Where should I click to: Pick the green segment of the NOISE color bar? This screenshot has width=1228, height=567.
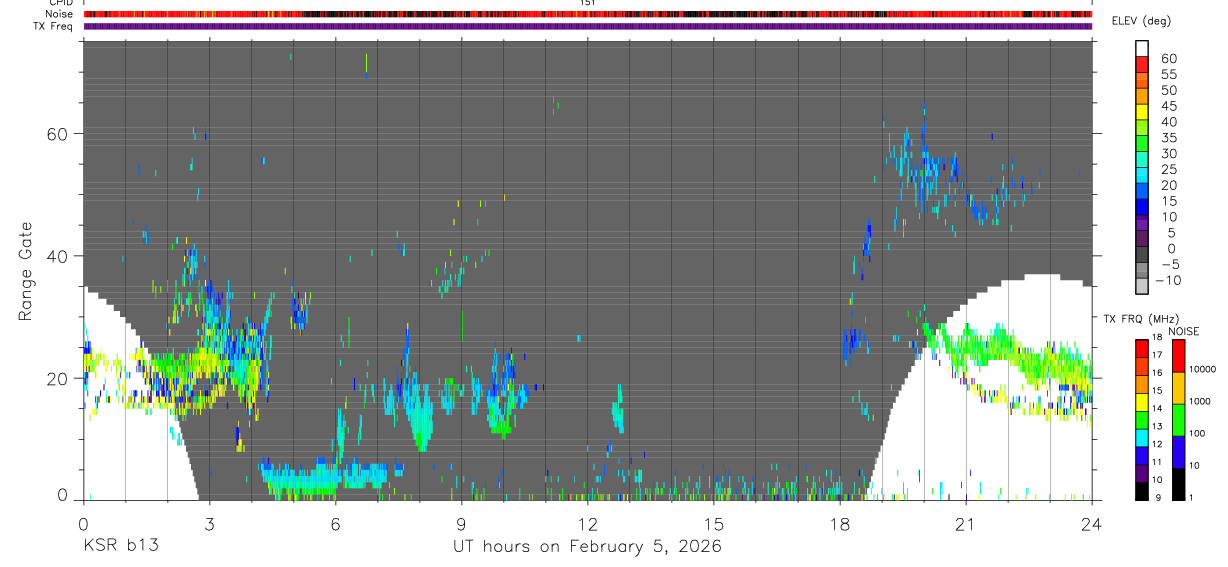1179,419
